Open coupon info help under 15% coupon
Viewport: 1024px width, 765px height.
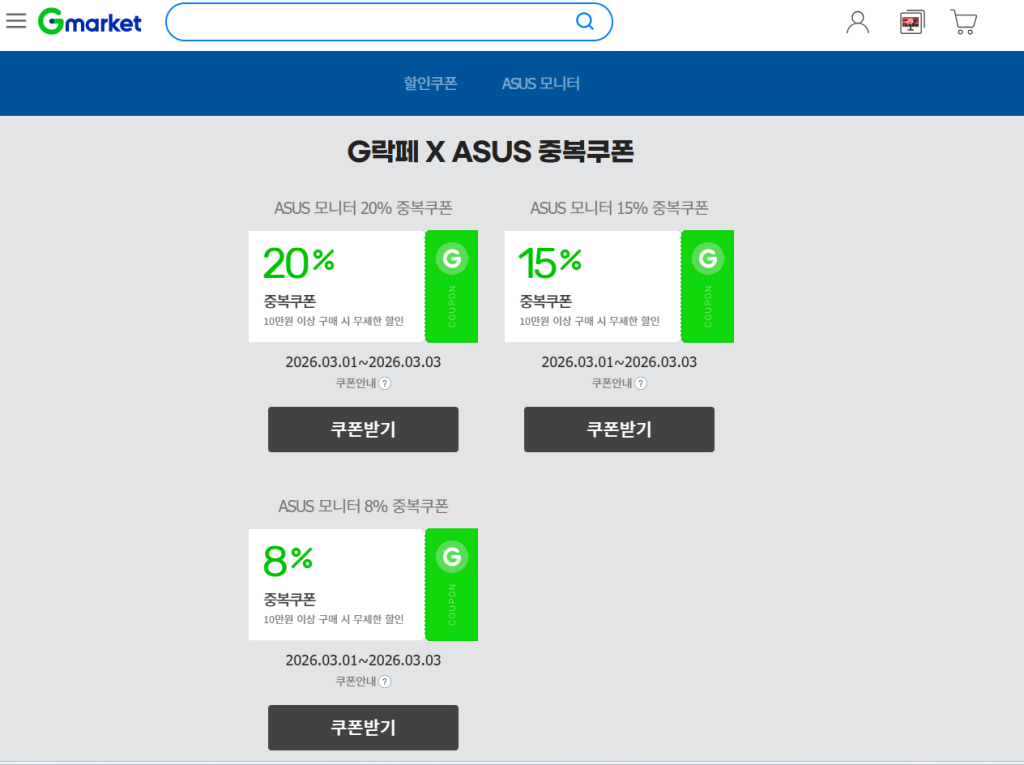[640, 383]
